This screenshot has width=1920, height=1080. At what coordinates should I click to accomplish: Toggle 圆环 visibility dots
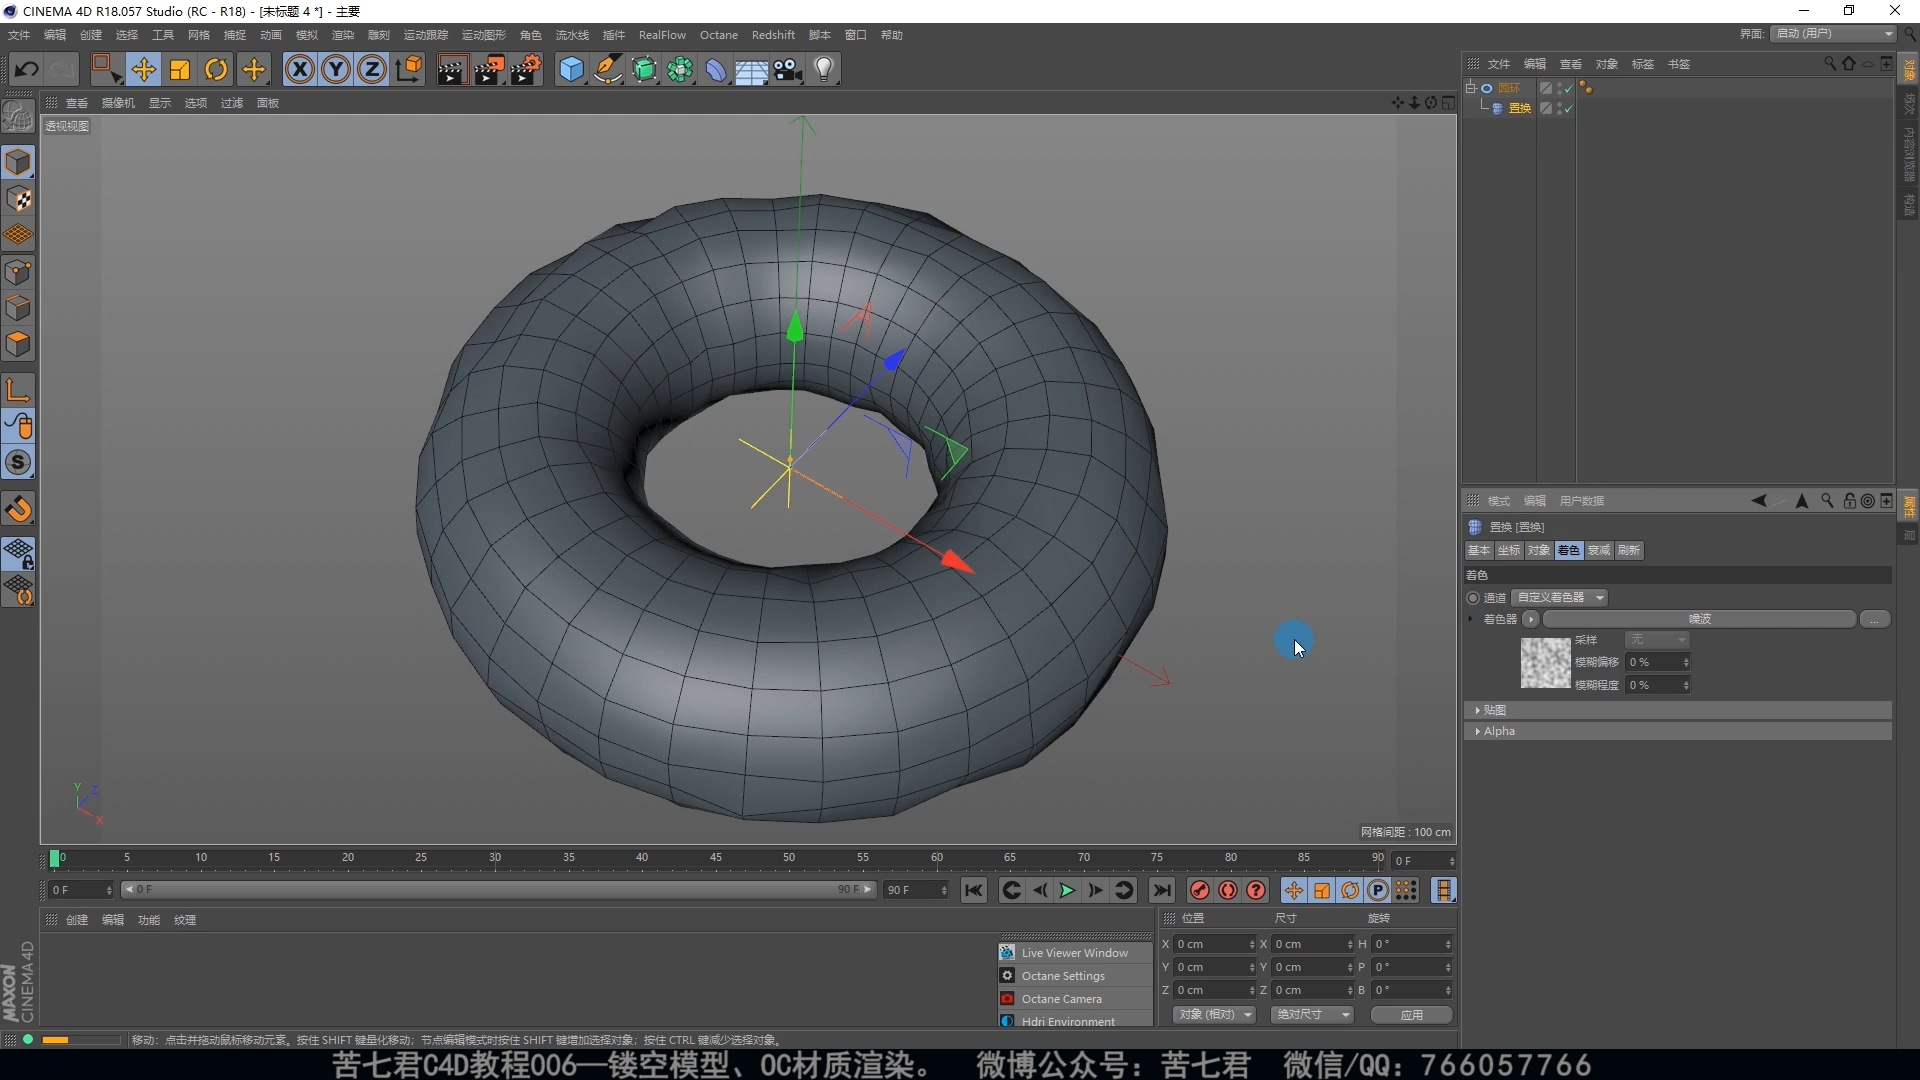point(1559,88)
